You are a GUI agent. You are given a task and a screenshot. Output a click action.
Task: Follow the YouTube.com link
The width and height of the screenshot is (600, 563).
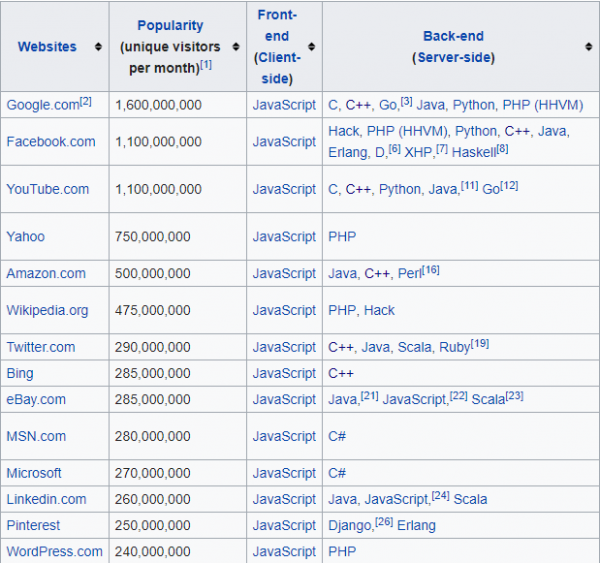pyautogui.click(x=47, y=189)
